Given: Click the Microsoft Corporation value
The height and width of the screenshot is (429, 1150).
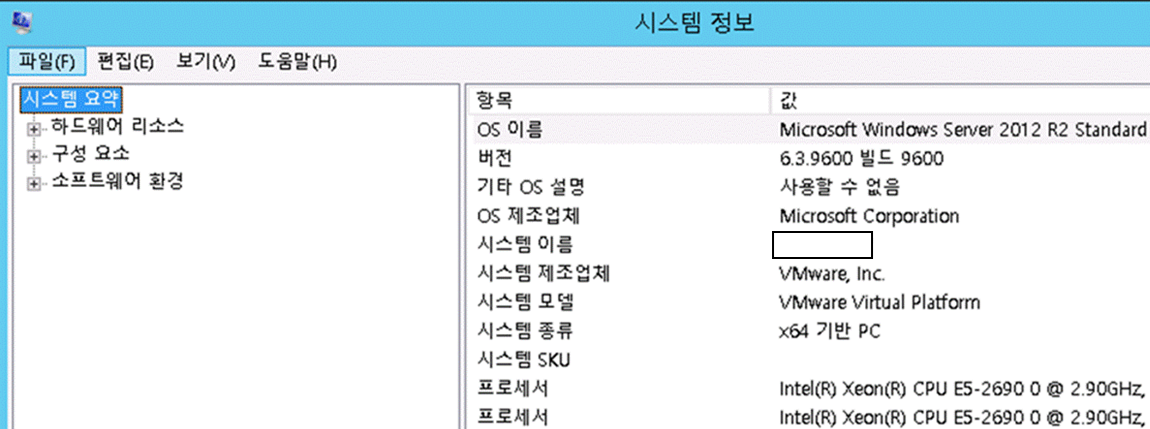Looking at the screenshot, I should 869,216.
